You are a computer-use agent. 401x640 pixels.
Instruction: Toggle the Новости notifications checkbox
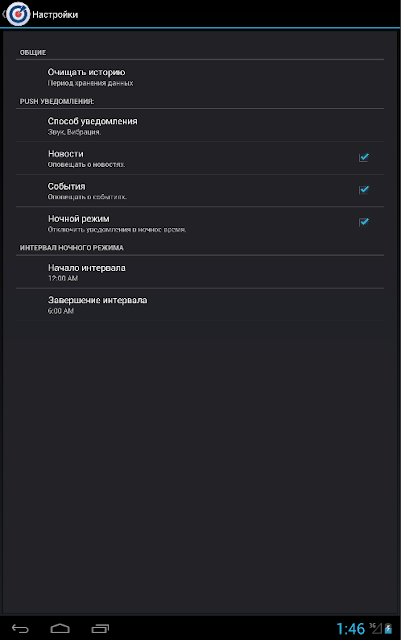pos(363,158)
